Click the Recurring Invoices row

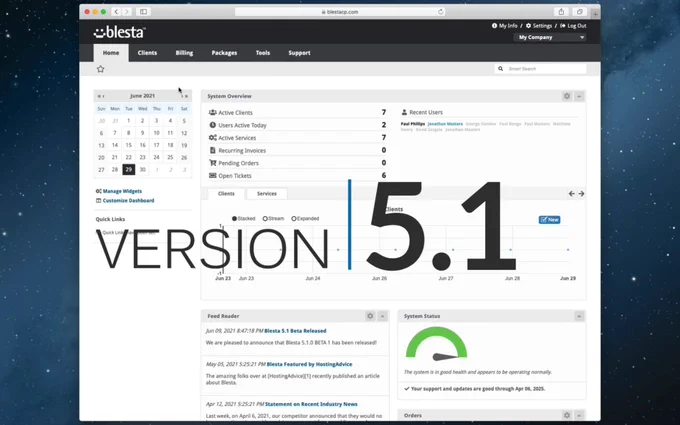click(x=298, y=150)
